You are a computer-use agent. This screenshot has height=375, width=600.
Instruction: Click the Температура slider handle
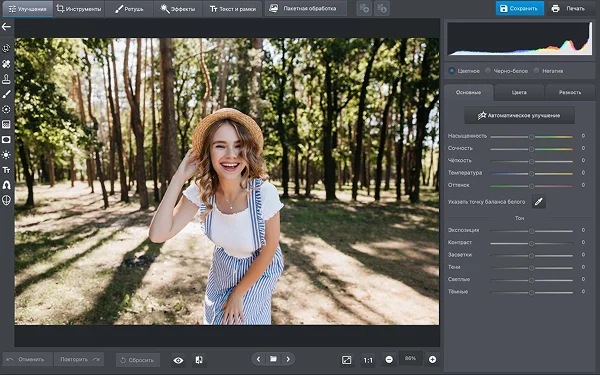coord(532,174)
